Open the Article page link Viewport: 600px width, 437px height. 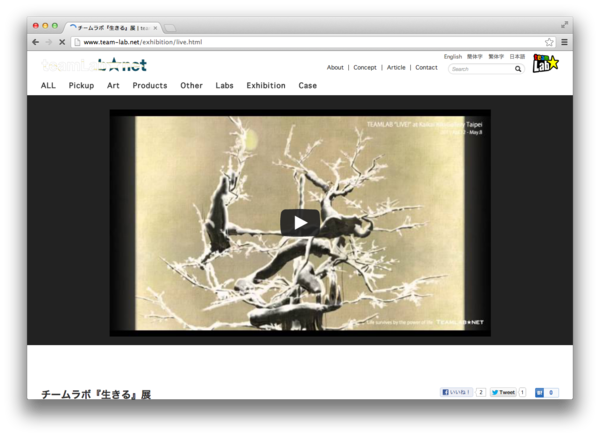point(396,67)
